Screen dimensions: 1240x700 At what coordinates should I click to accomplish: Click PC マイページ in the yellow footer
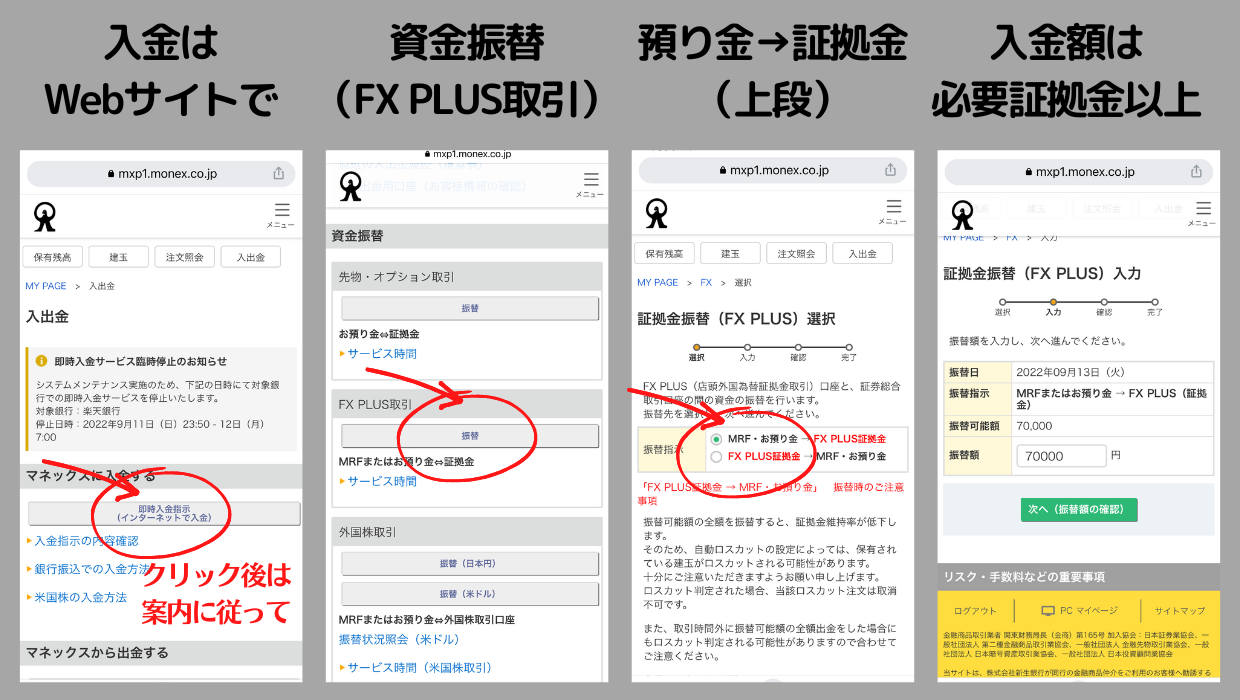pos(1089,610)
